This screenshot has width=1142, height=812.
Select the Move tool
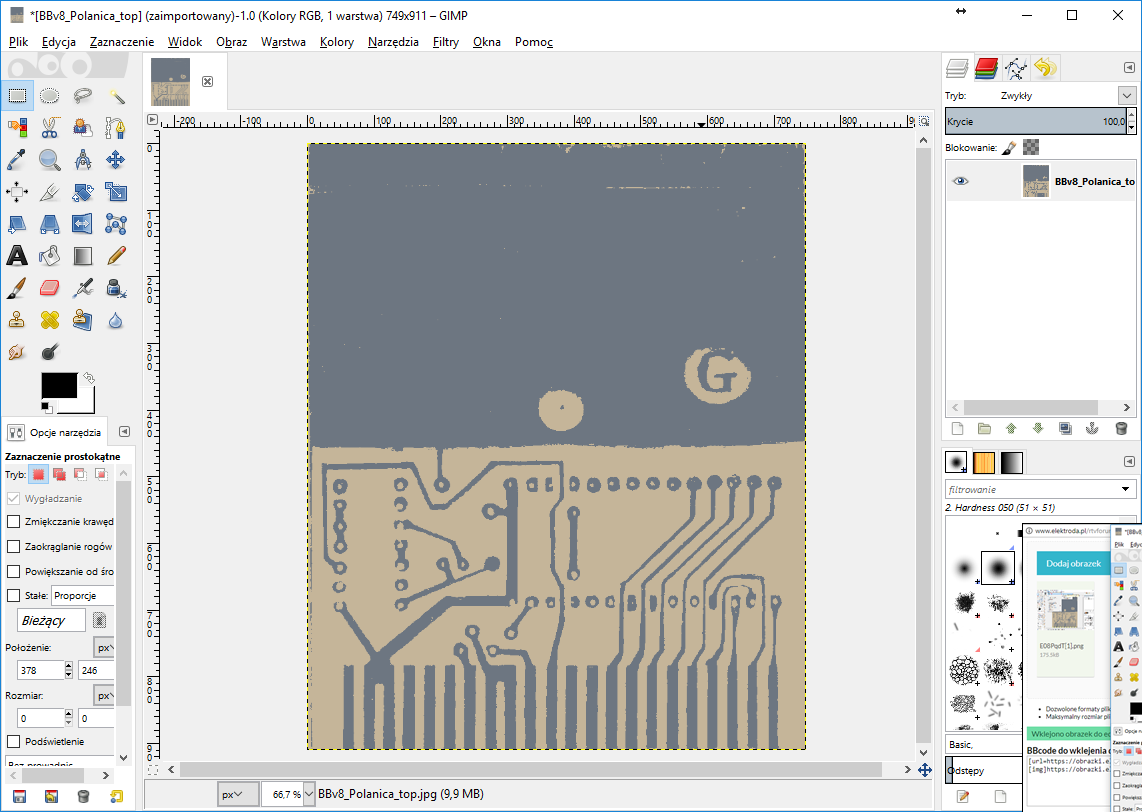tap(116, 159)
